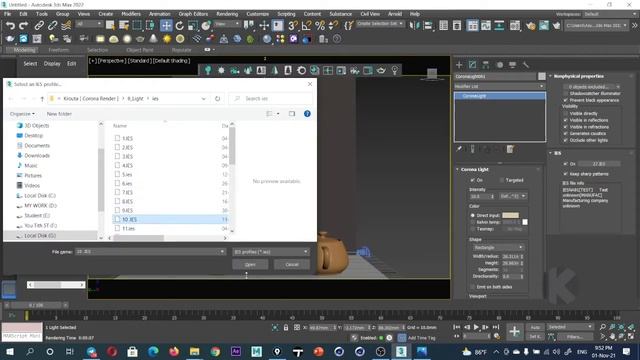This screenshot has width=640, height=360.
Task: Select the Direct input color radio
Action: click(x=473, y=215)
